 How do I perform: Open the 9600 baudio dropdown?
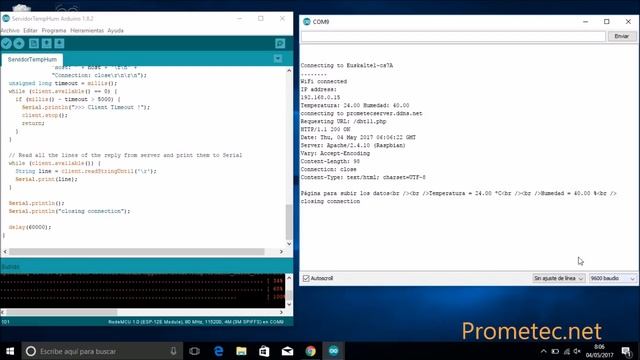pyautogui.click(x=613, y=278)
